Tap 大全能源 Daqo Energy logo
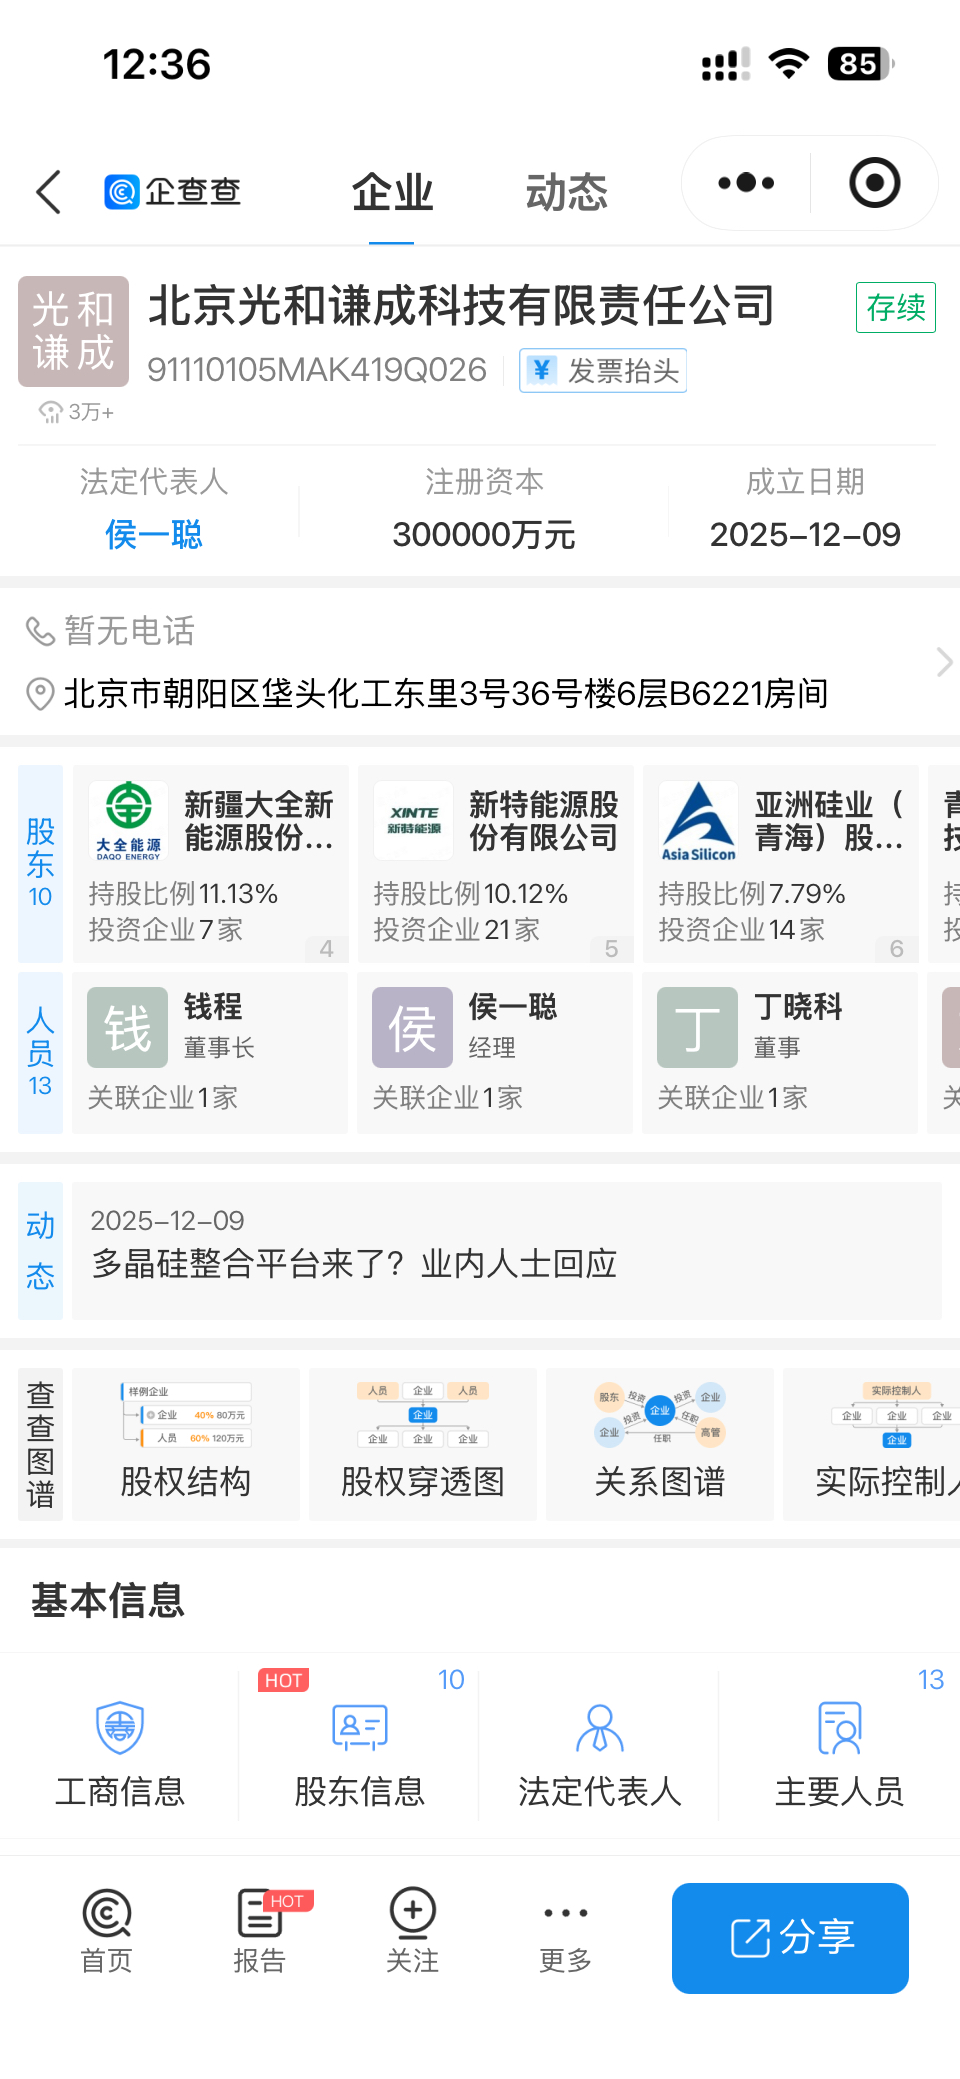Screen dimensions: 960x2079 click(129, 821)
